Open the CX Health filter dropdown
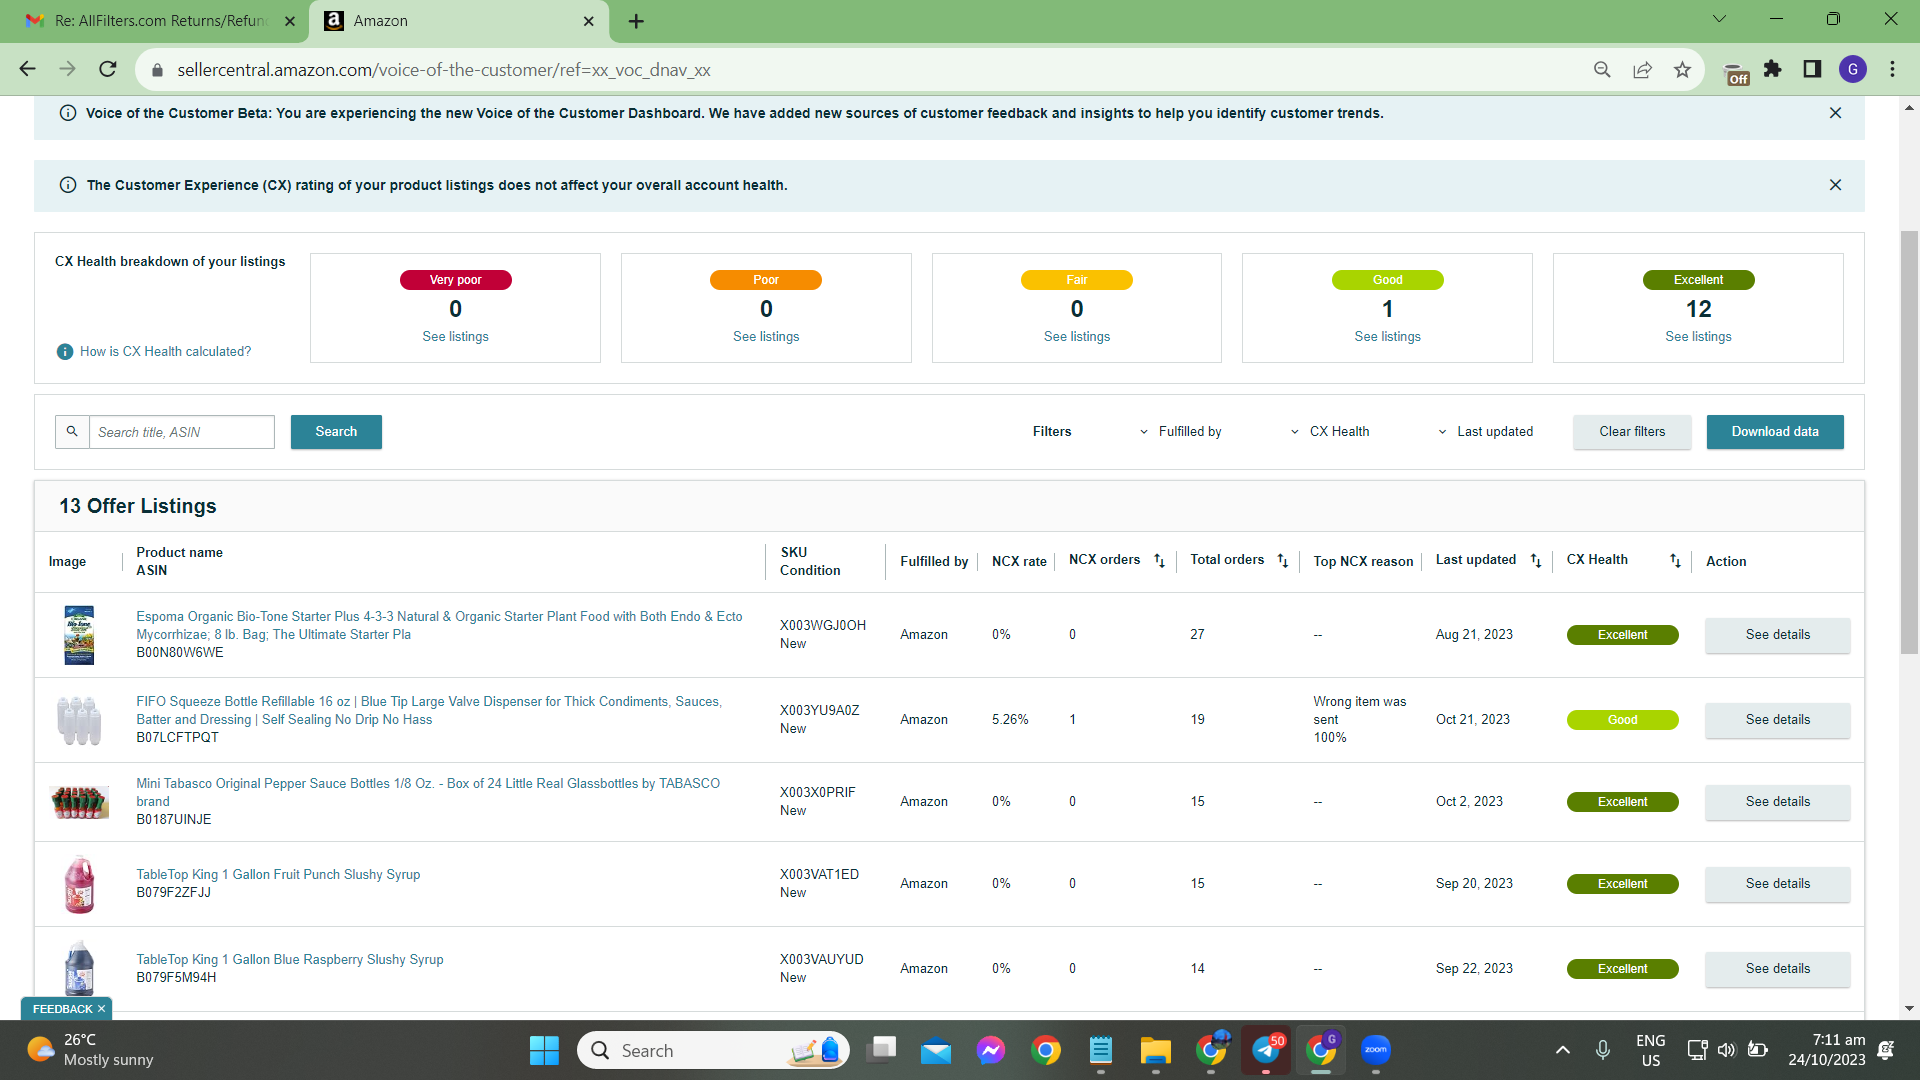Screen dimensions: 1920x1080 click(x=1330, y=432)
